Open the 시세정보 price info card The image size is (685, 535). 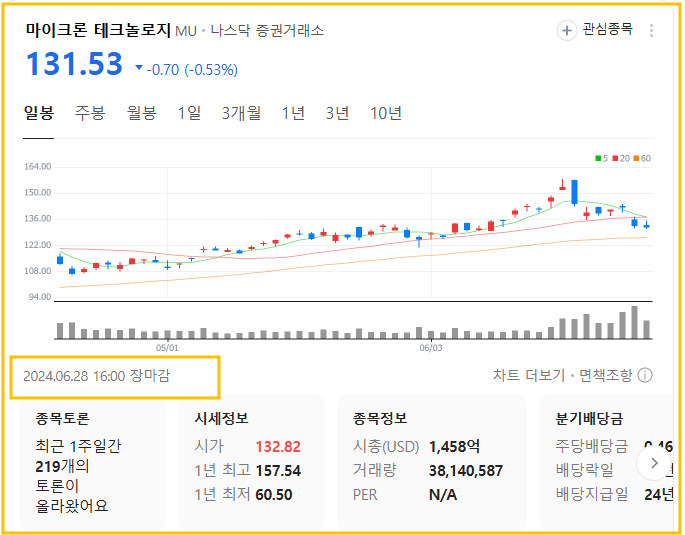pyautogui.click(x=251, y=462)
